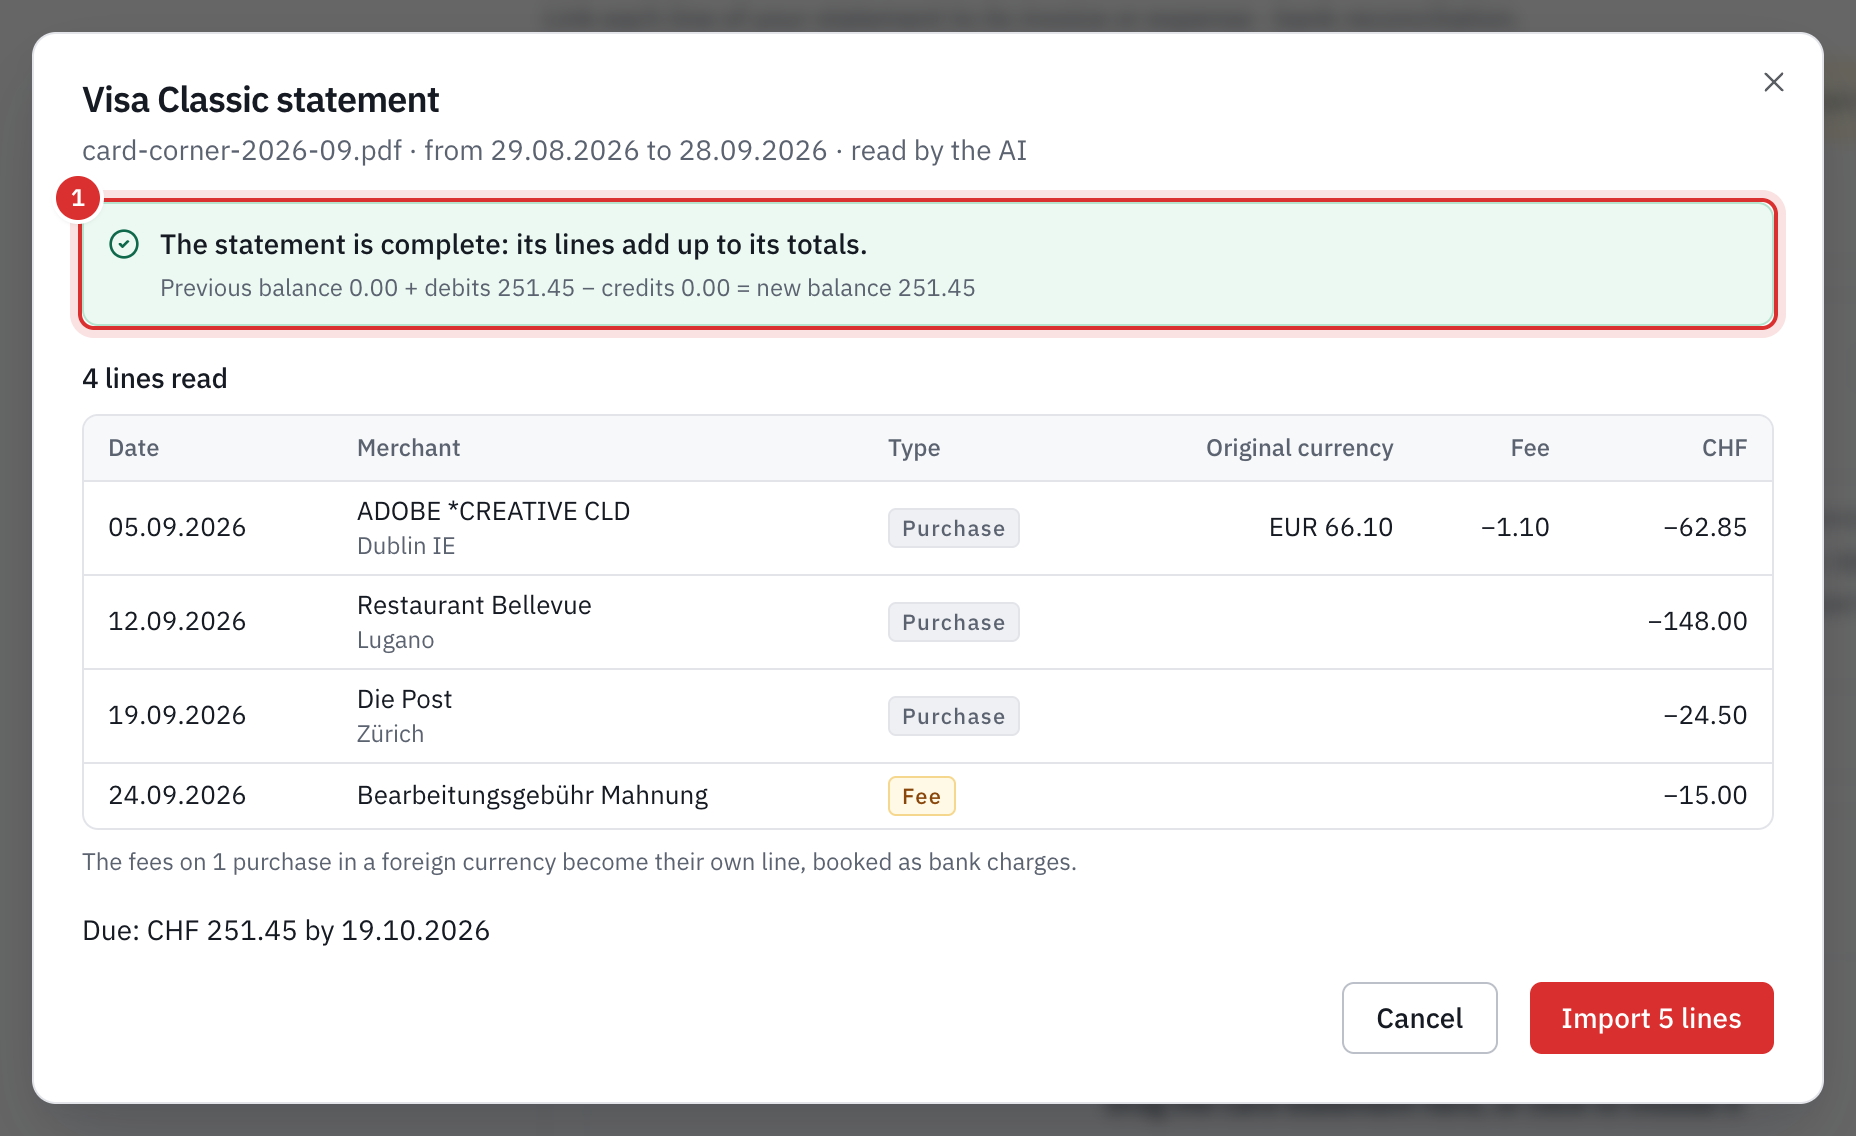Click the statement is complete message
Viewport: 1856px width, 1136px height.
coord(513,244)
